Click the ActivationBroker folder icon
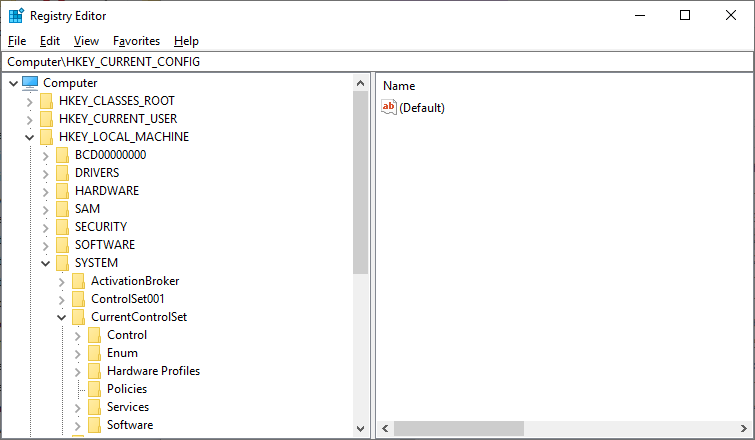The width and height of the screenshot is (755, 440). pos(78,281)
